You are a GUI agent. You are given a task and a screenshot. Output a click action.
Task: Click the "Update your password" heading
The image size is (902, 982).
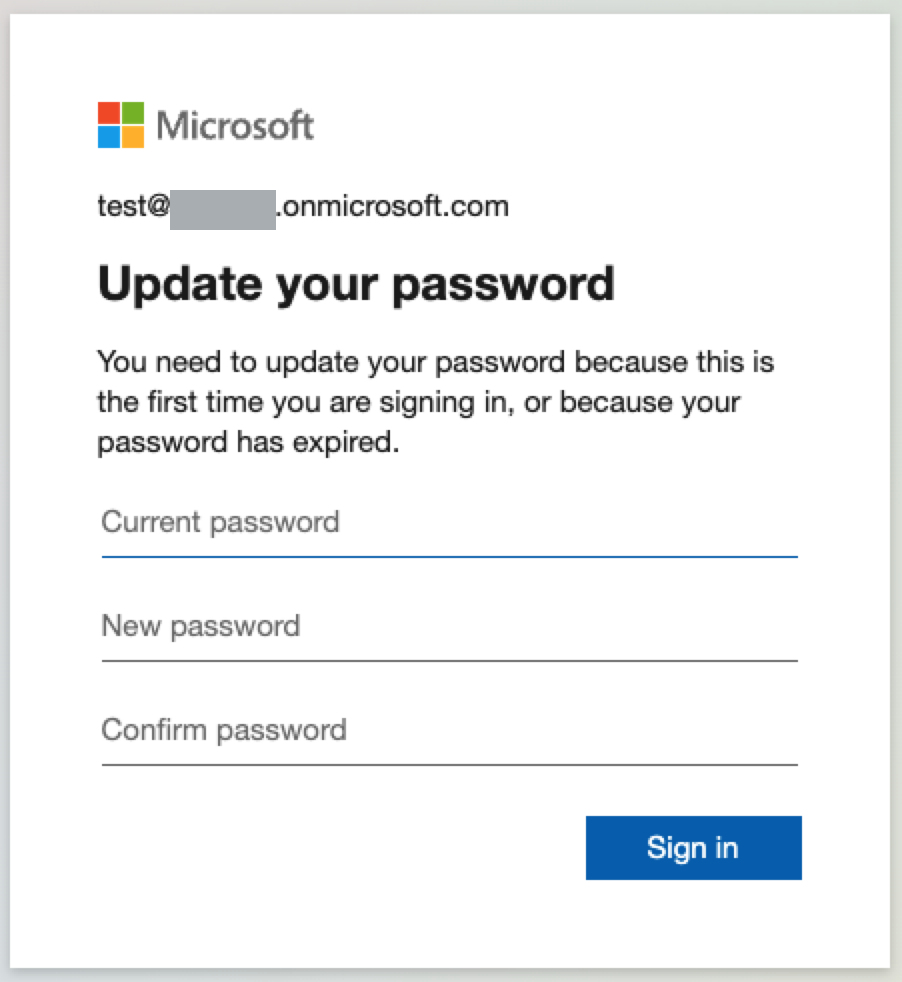click(355, 284)
